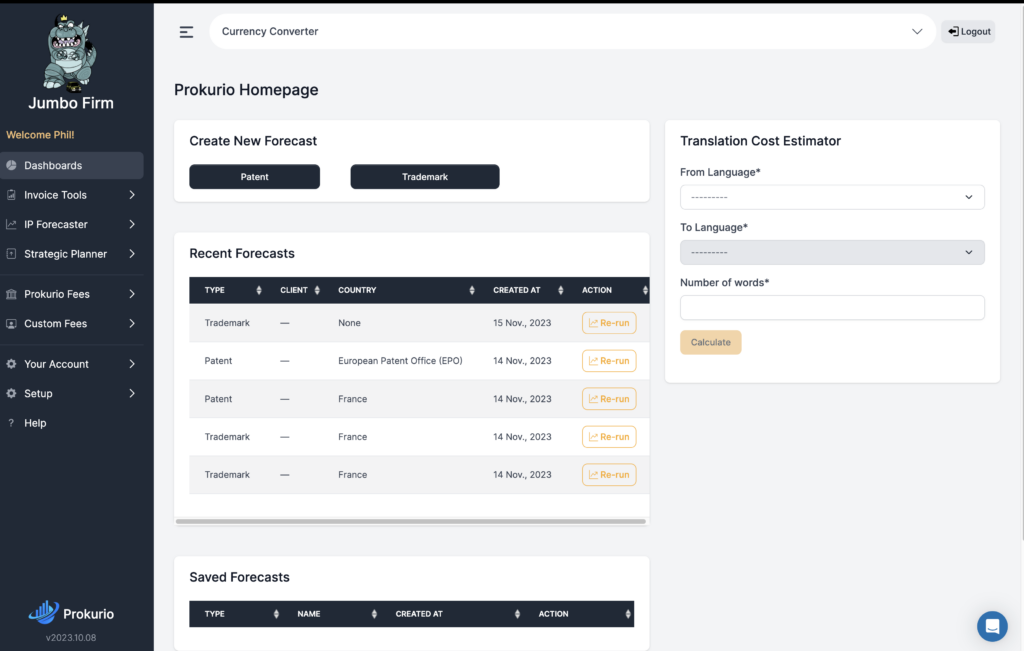The image size is (1024, 651).
Task: Click the Prokurio logo in sidebar footer
Action: click(x=71, y=612)
